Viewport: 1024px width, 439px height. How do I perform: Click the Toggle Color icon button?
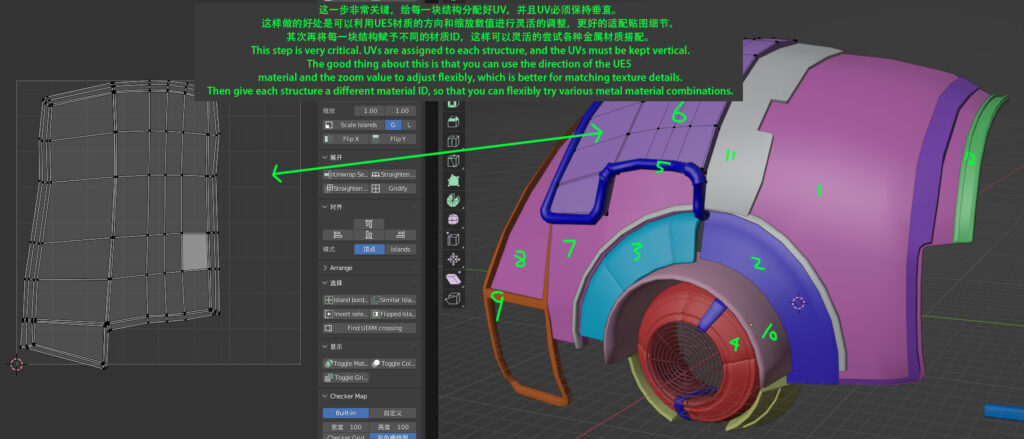click(x=393, y=363)
